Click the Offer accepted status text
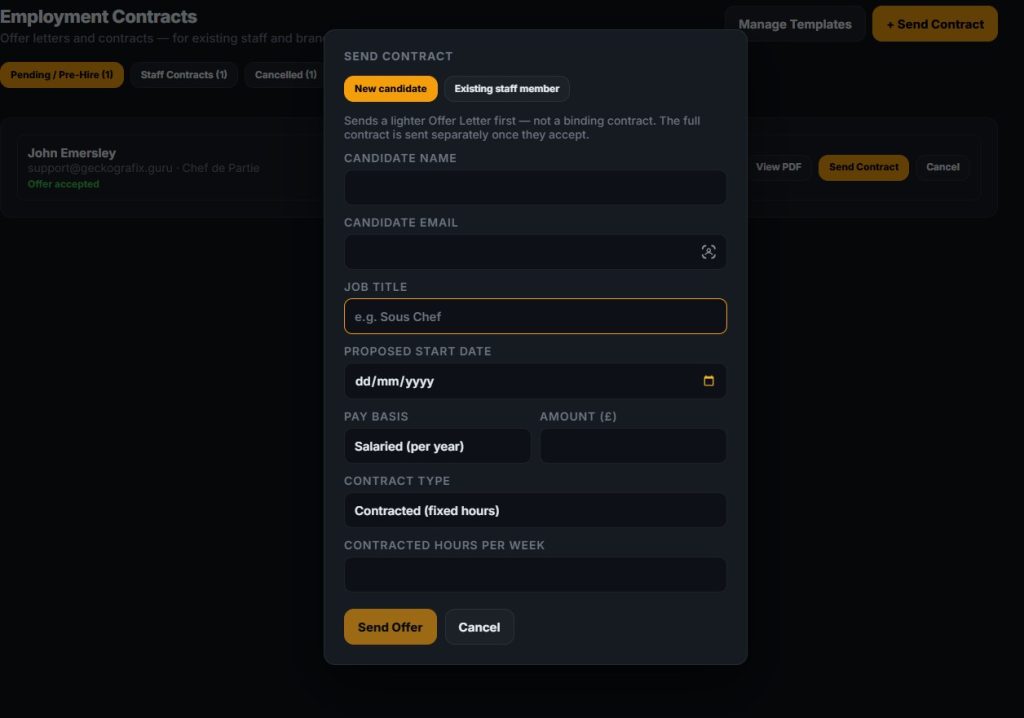Viewport: 1024px width, 718px height. tap(63, 184)
